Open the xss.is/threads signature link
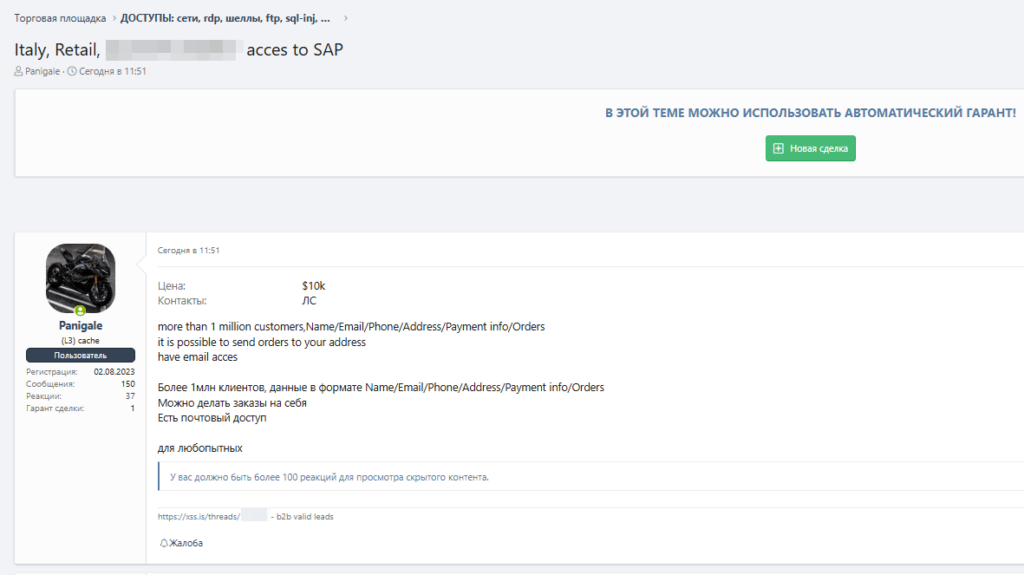 [200, 516]
